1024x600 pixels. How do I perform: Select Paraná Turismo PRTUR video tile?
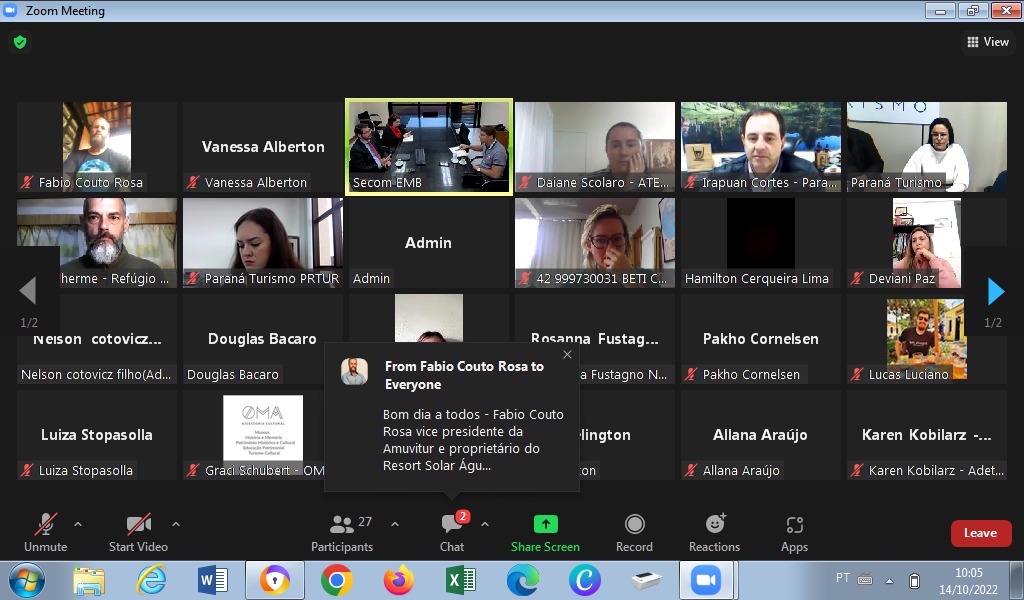coord(263,243)
